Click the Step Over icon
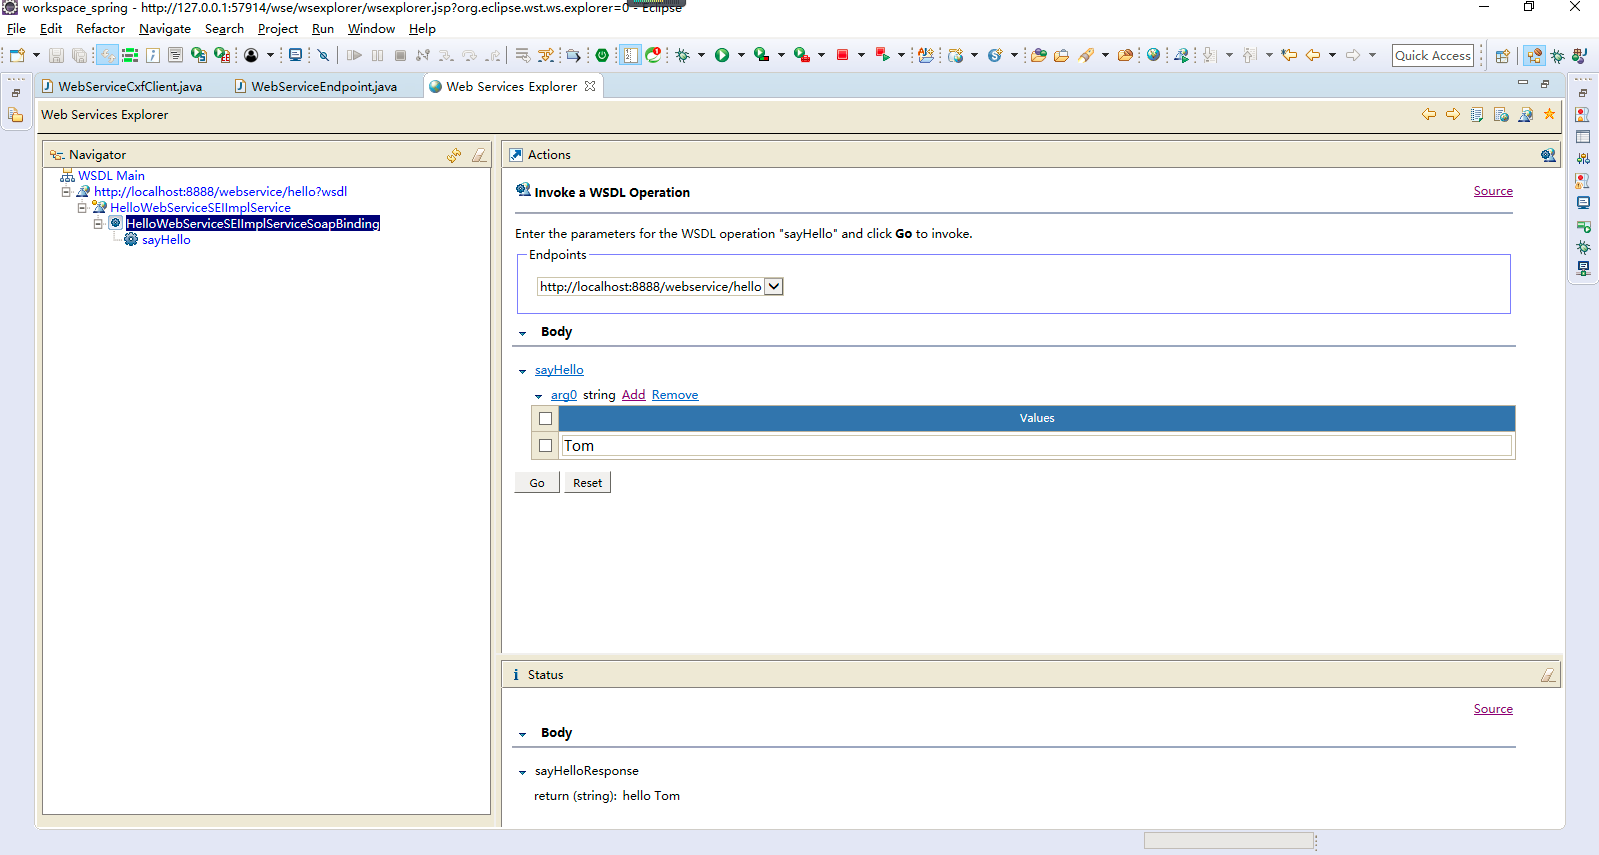 click(x=469, y=55)
